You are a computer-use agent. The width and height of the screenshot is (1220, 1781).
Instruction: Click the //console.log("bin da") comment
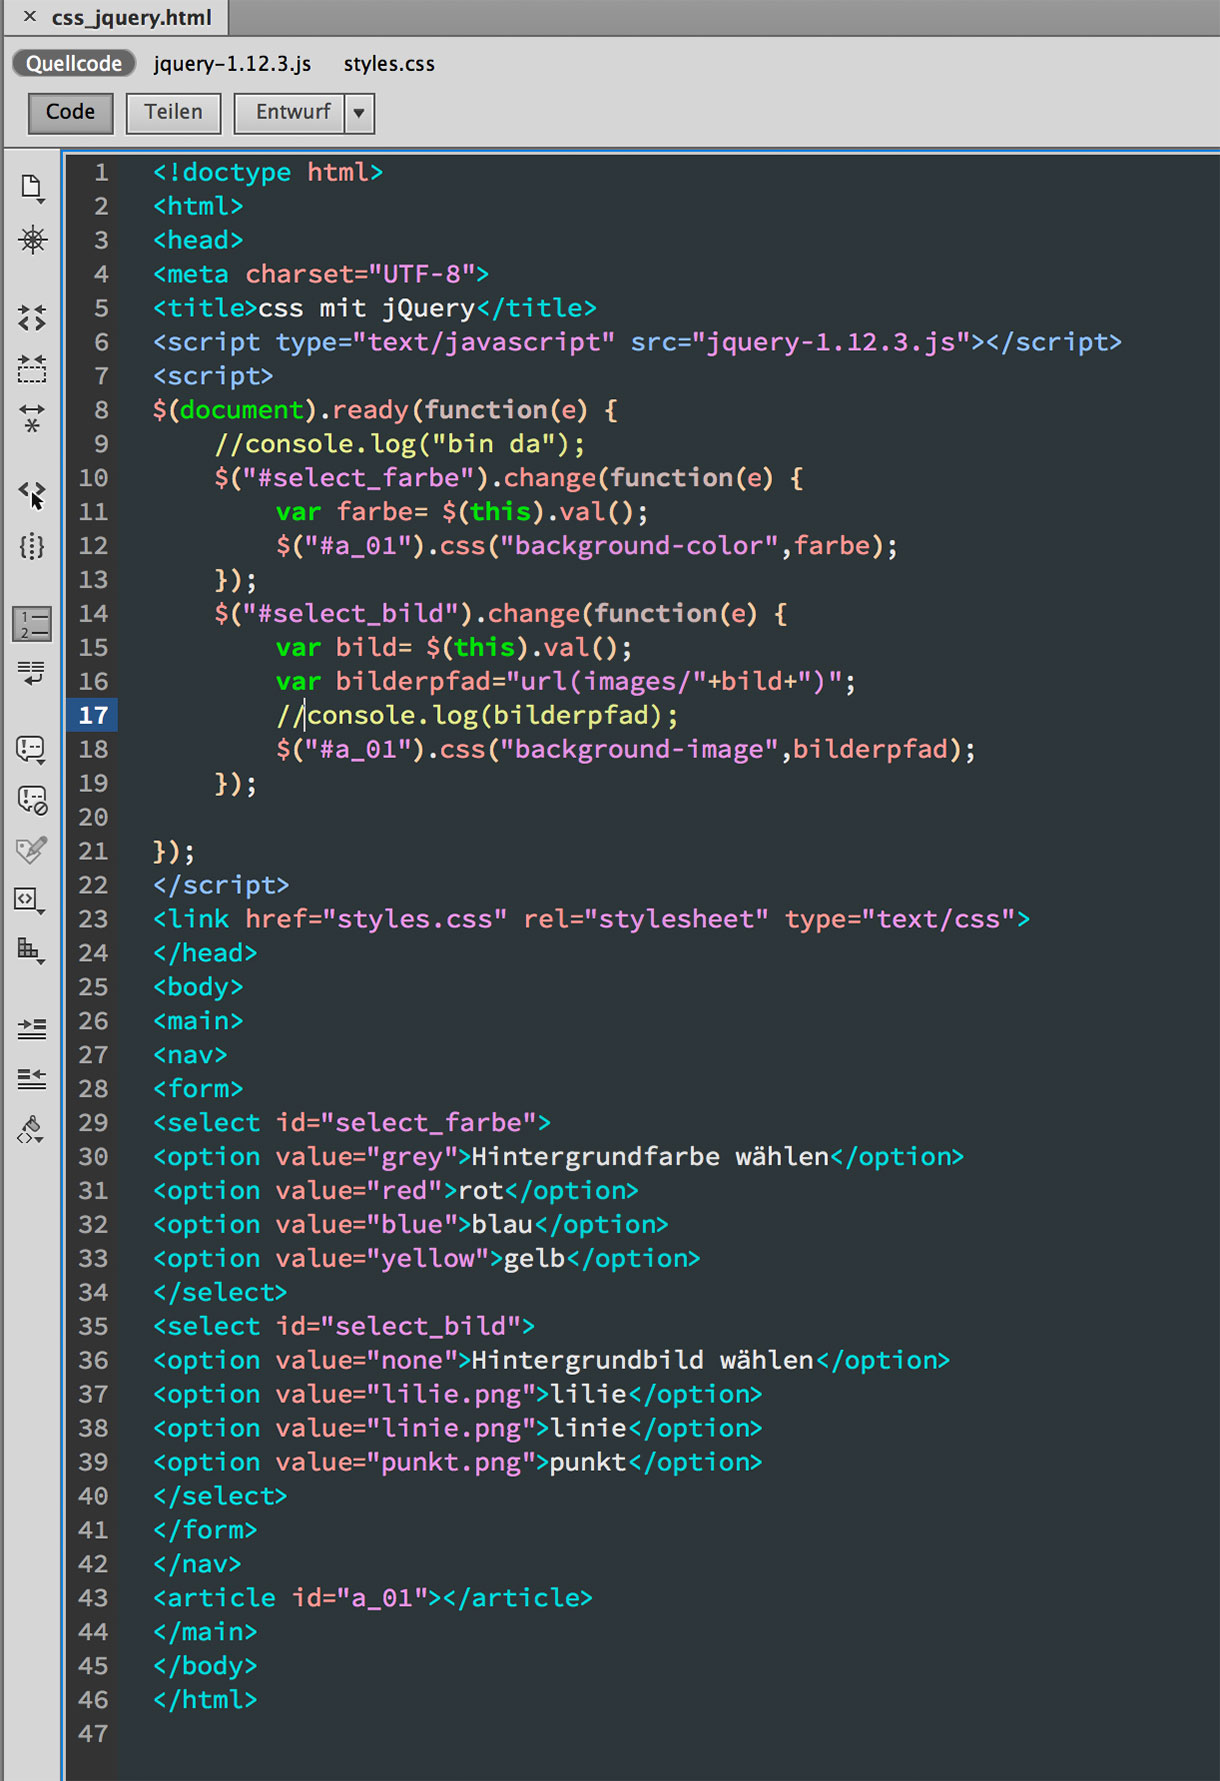(x=400, y=444)
